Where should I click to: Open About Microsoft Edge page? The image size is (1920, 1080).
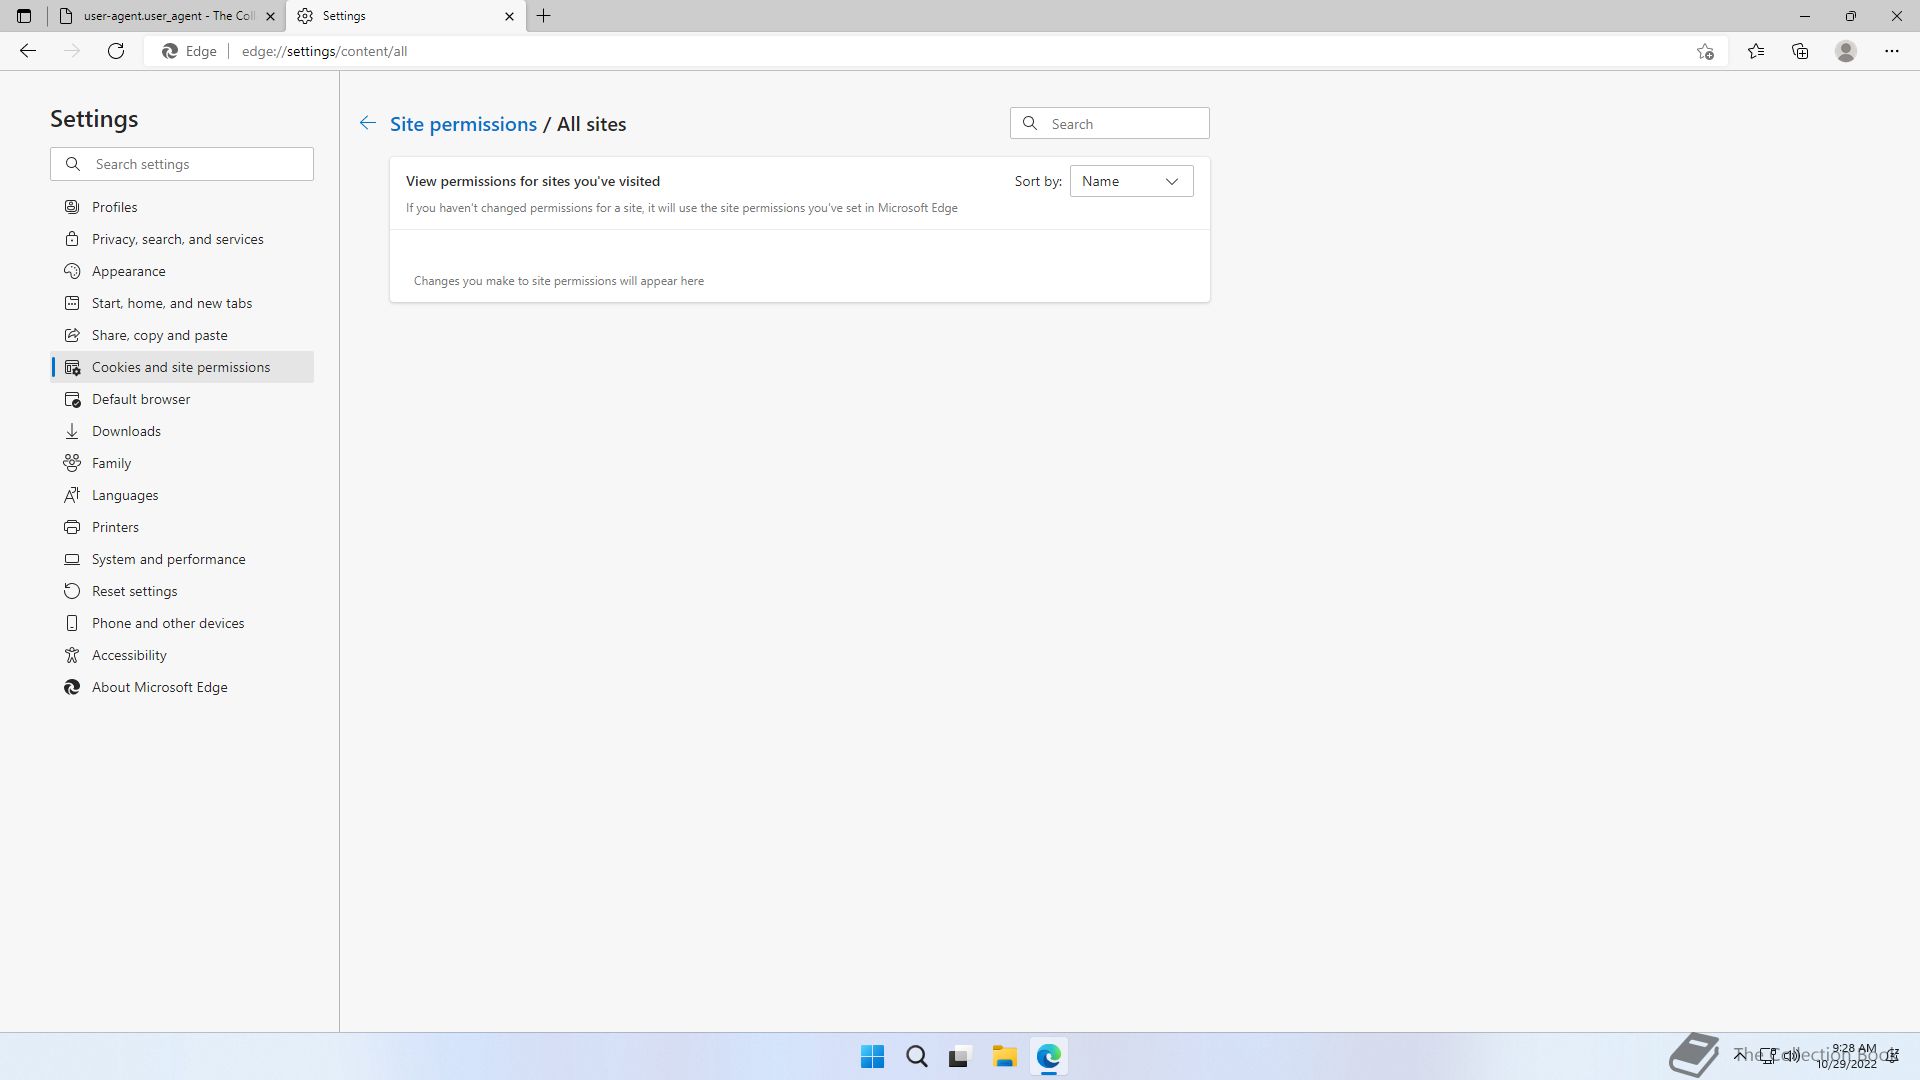(x=160, y=687)
